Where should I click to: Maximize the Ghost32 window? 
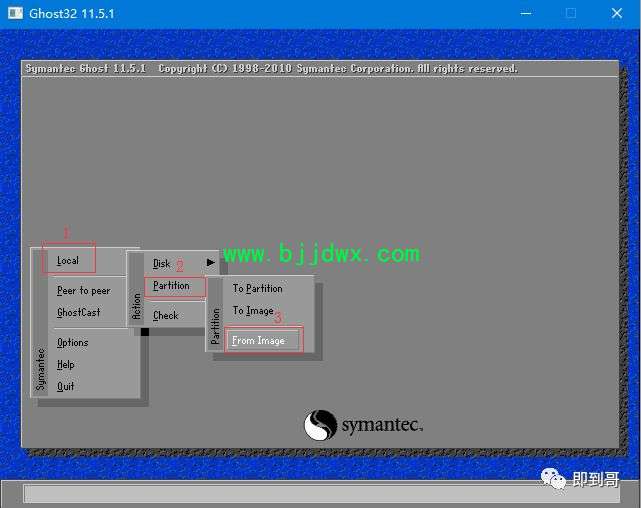(571, 13)
